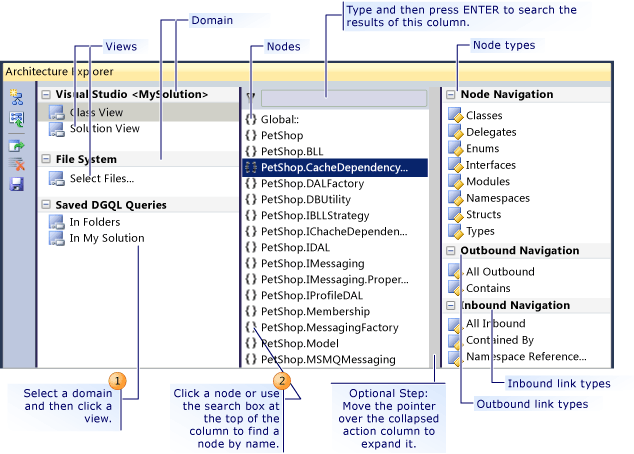Click the Namespaces node type icon
The width and height of the screenshot is (634, 454).
click(455, 198)
